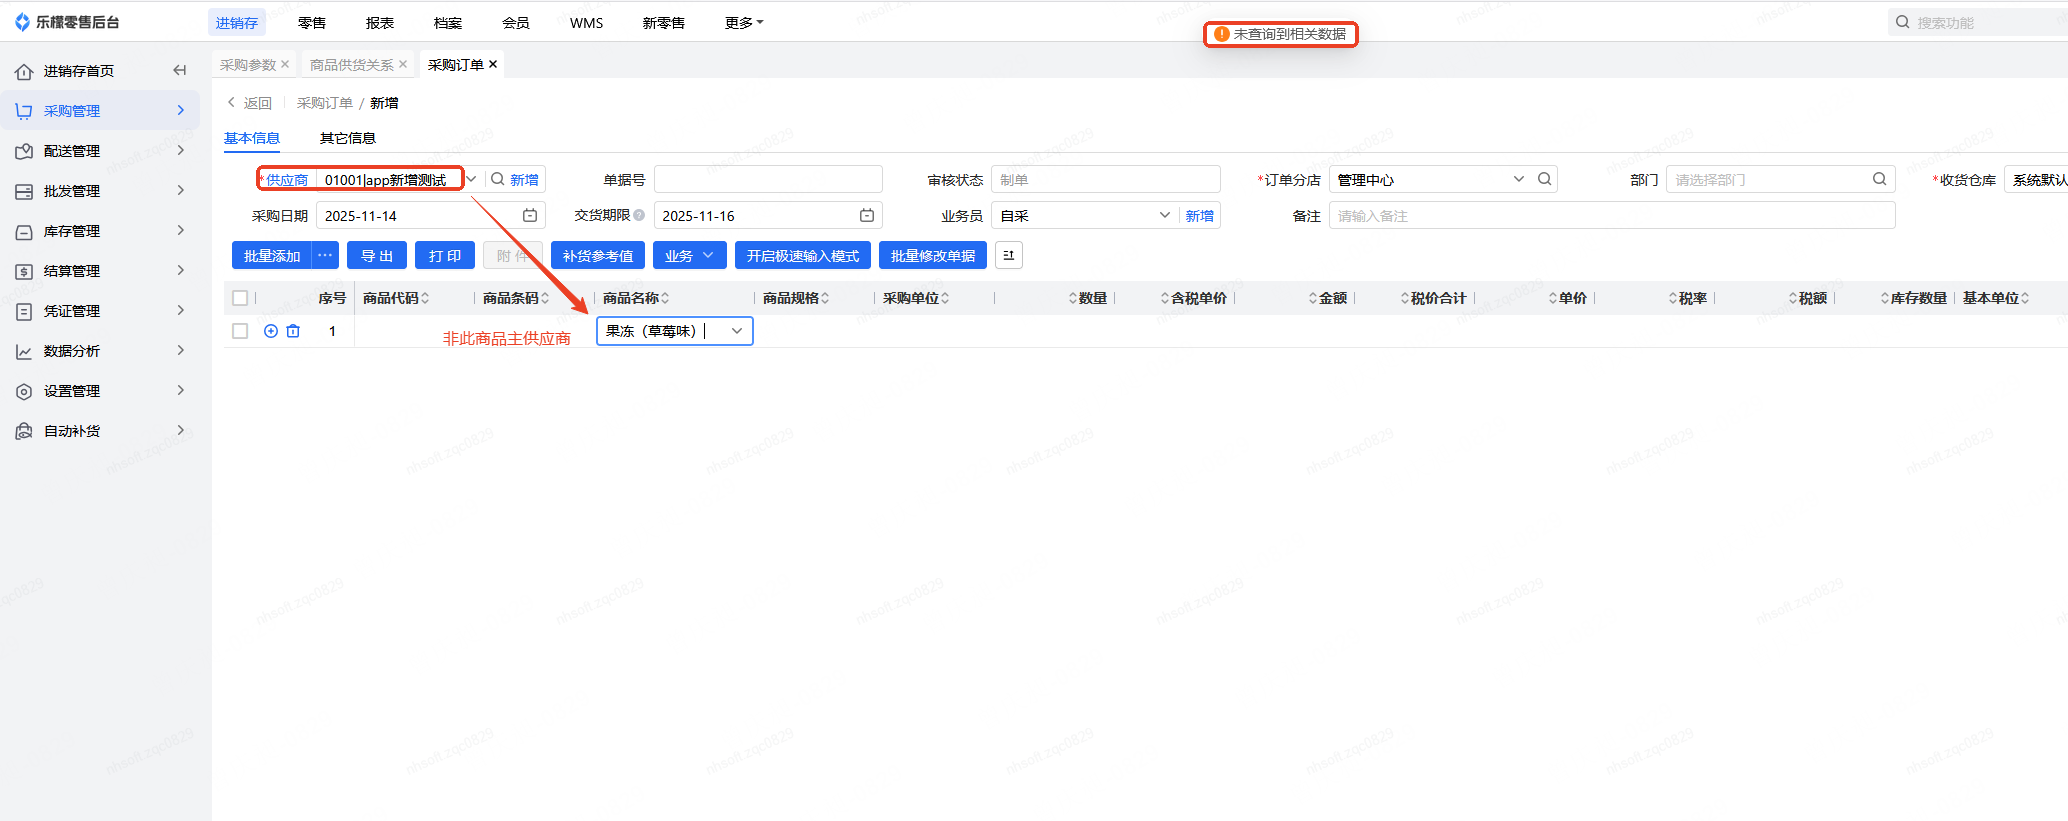Check the row 1 checkbox
The image size is (2068, 821).
click(x=240, y=331)
